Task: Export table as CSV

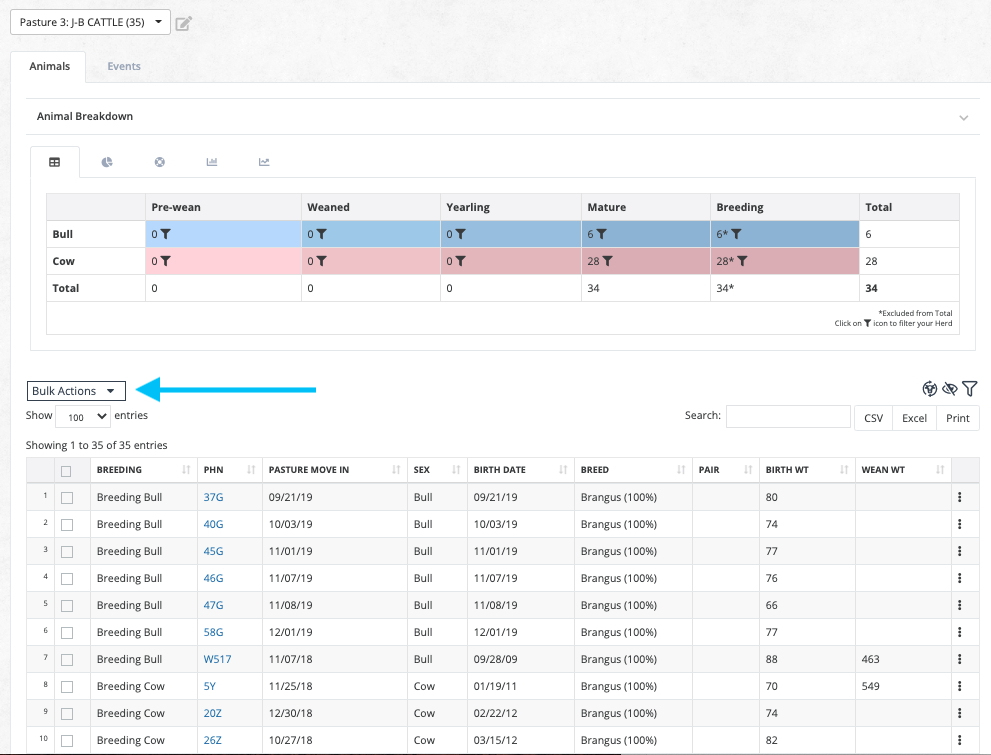Action: (873, 418)
